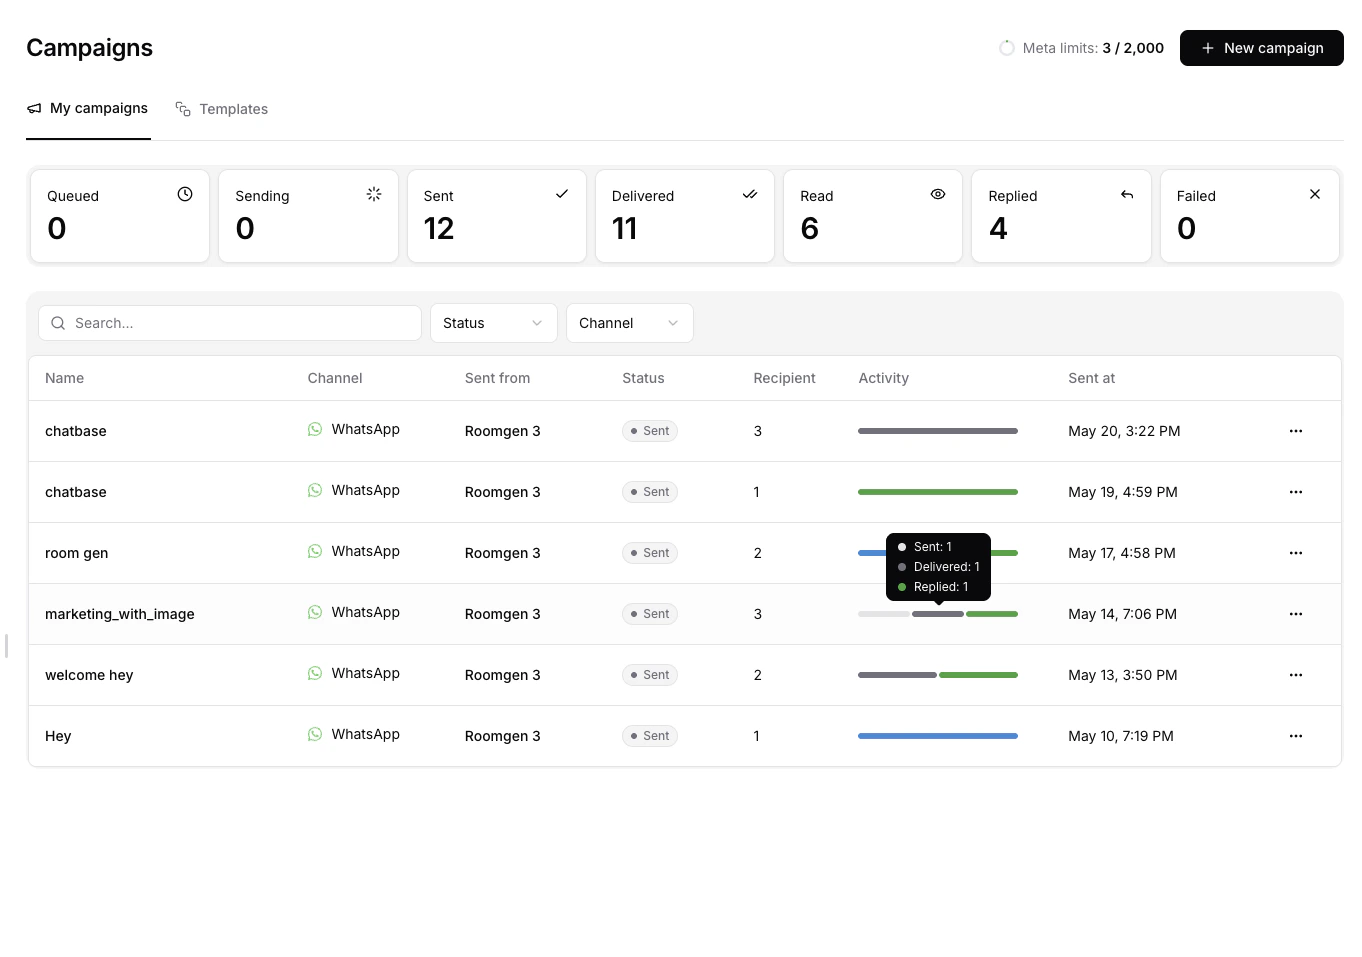Open the marketing_with_image campaign name
The image size is (1362, 957).
(x=120, y=614)
